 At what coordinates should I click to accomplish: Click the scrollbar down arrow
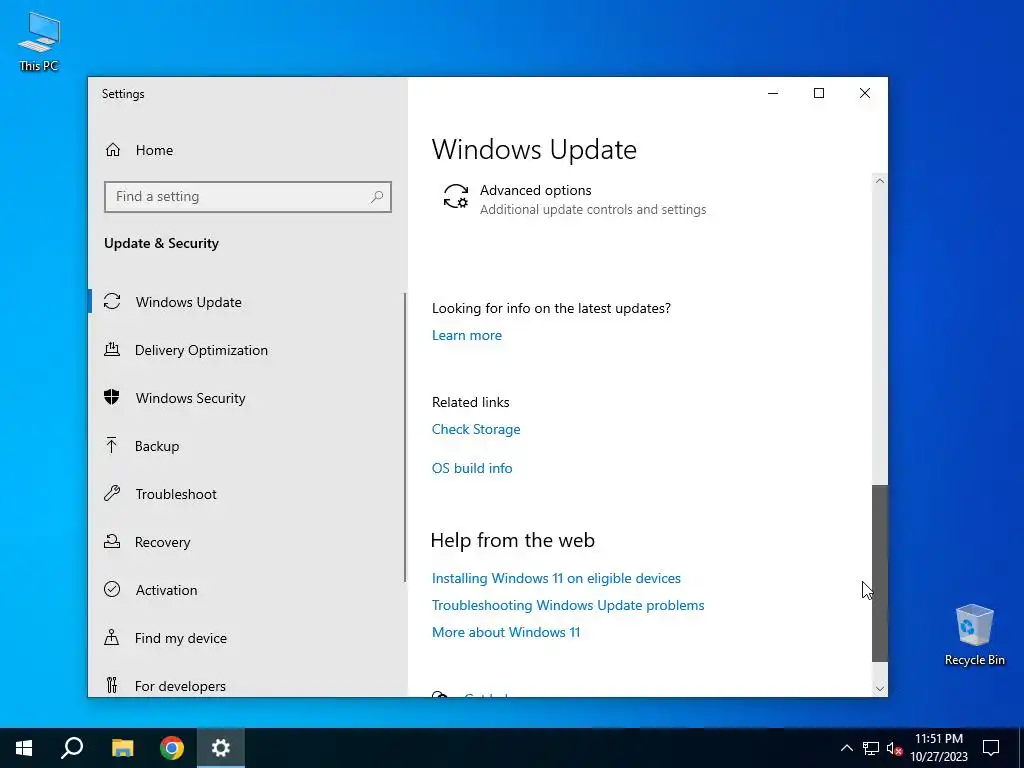click(x=880, y=689)
